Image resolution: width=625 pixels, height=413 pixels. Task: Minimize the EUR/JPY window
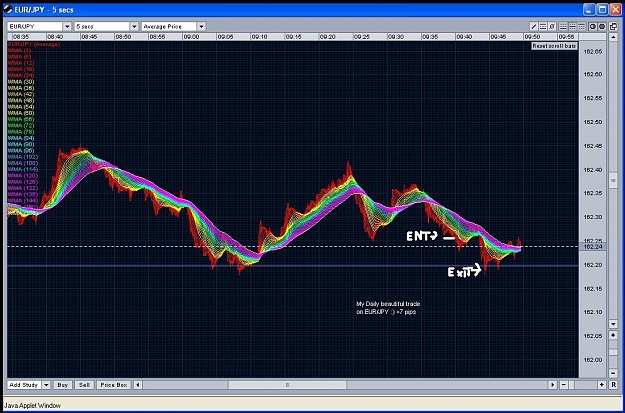point(589,9)
